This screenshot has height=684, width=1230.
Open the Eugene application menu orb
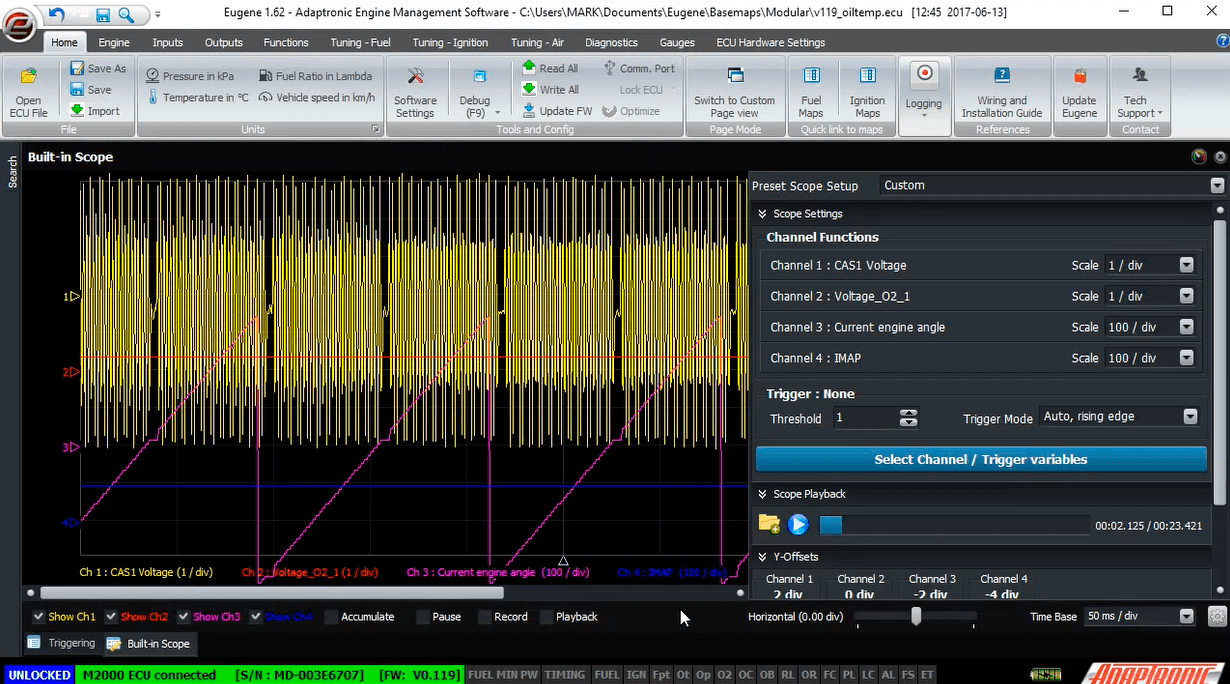(x=20, y=27)
